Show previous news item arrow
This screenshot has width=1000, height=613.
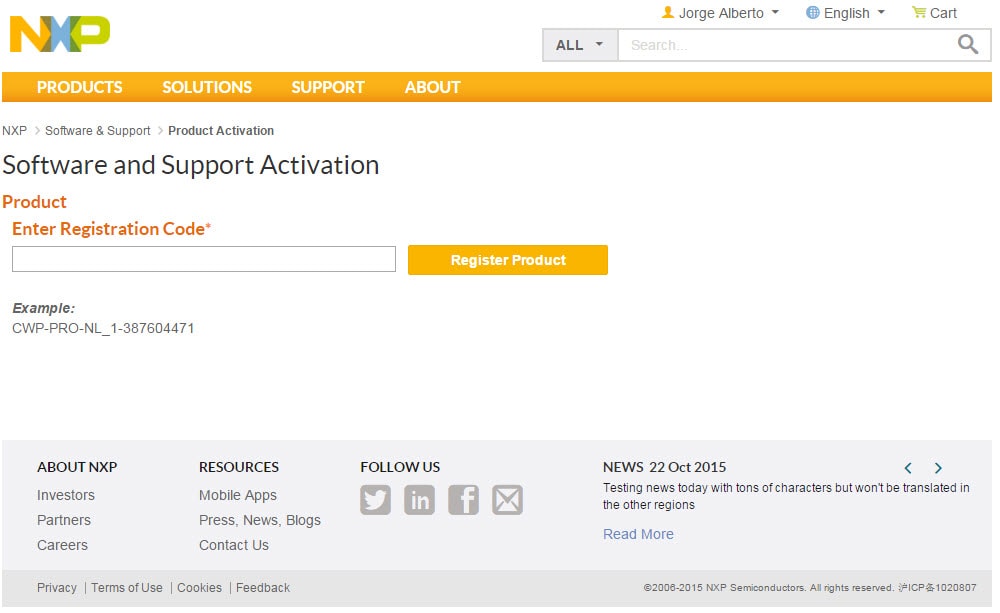point(908,468)
